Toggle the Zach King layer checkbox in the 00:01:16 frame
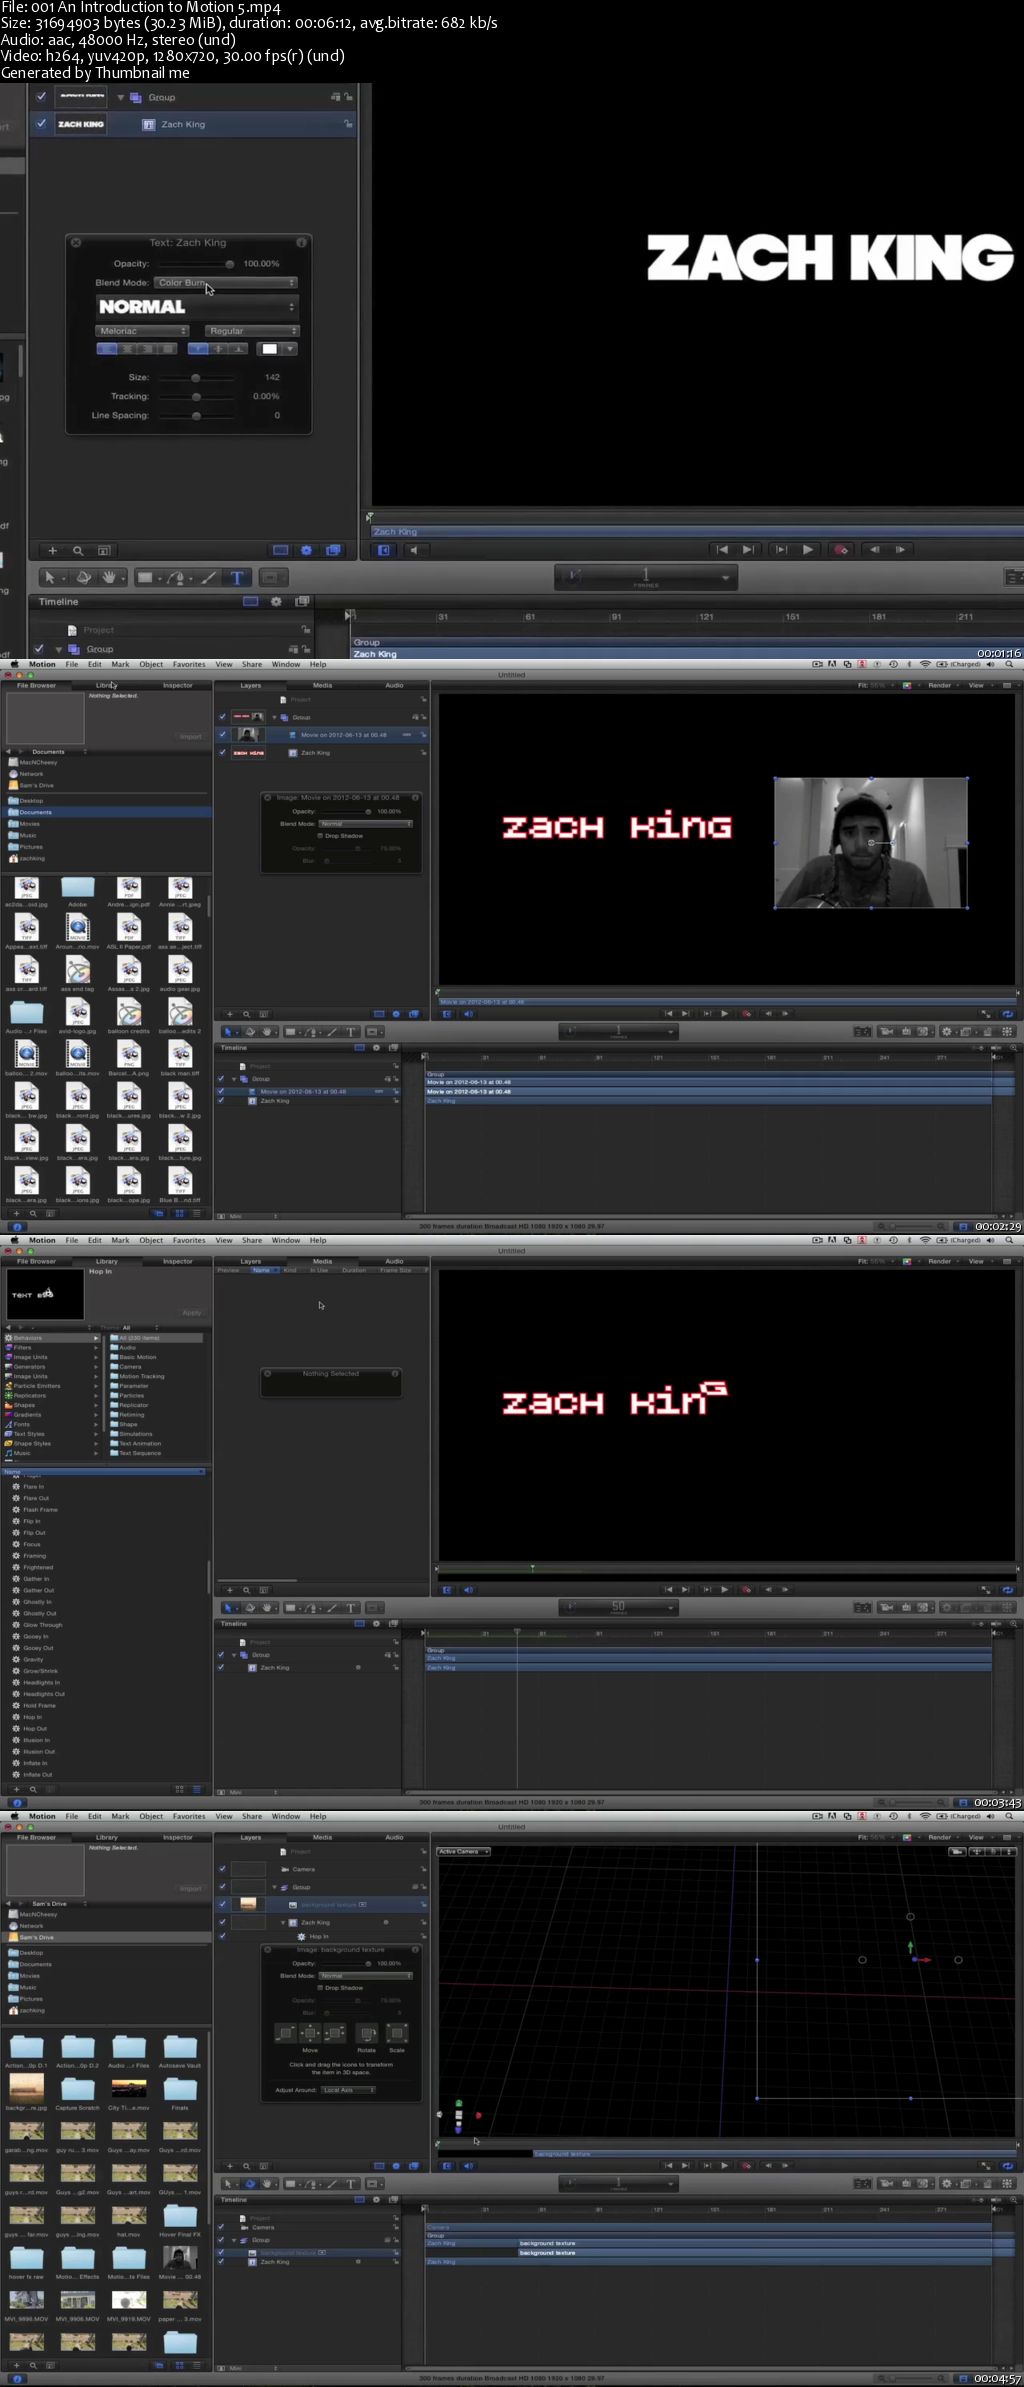Viewport: 1024px width, 2387px height. tap(41, 124)
